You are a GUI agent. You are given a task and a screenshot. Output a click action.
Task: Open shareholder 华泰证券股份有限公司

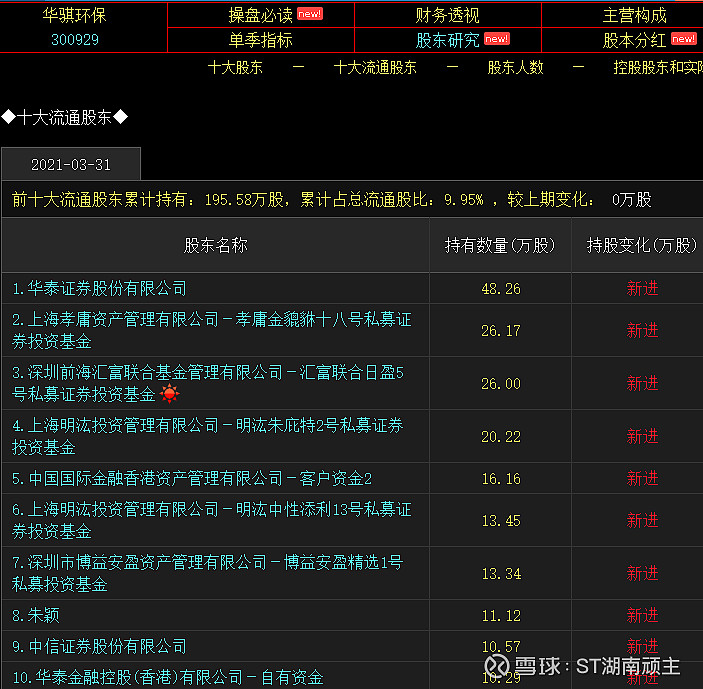tap(100, 288)
